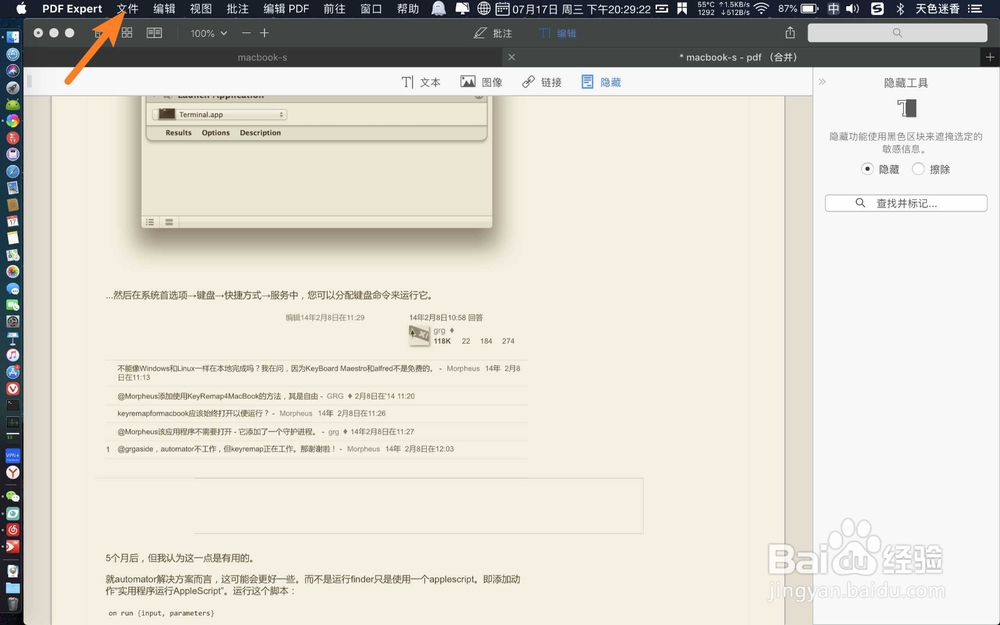
Task: Switch to the macbook-s - pdf (合并) tab
Action: pos(739,57)
